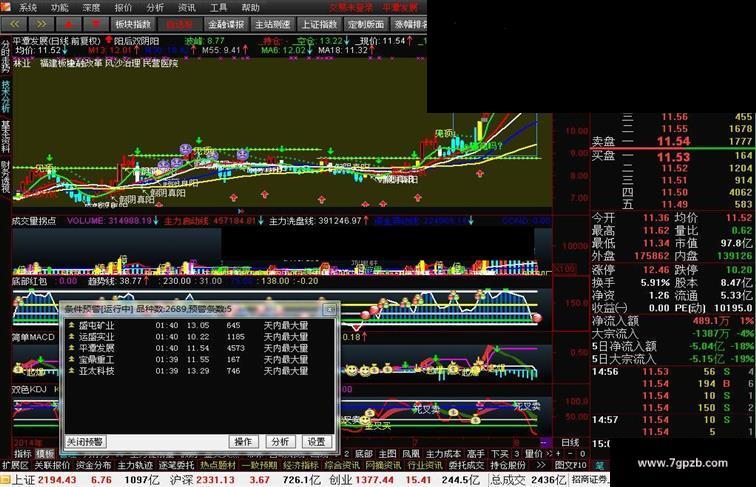Click the red down-triangle toolbar button
756x487 pixels.
96,24
